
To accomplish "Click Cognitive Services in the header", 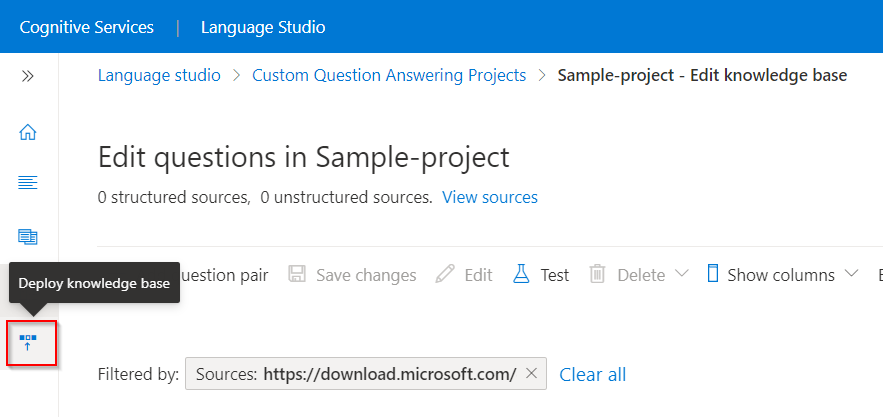I will tap(87, 27).
